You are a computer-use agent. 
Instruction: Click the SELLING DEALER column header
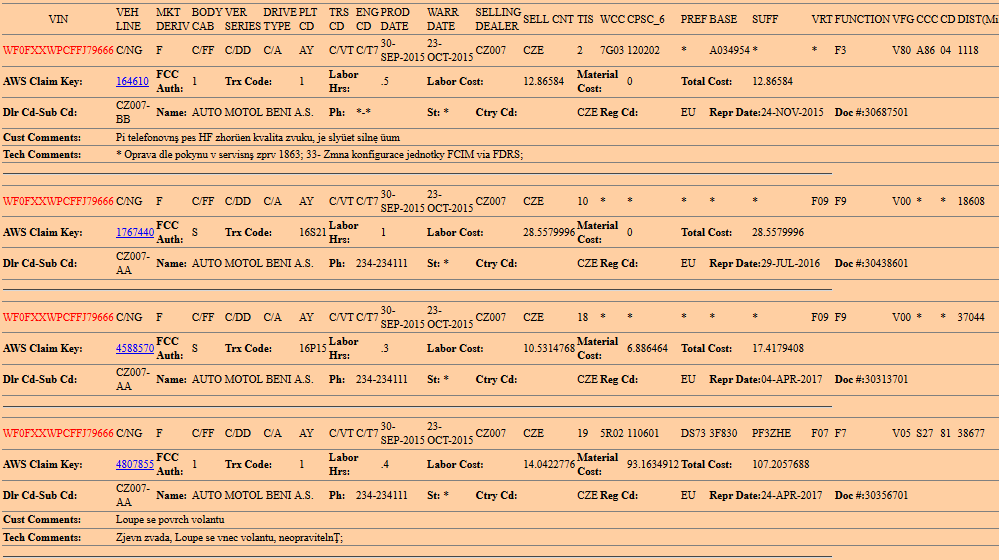(497, 19)
